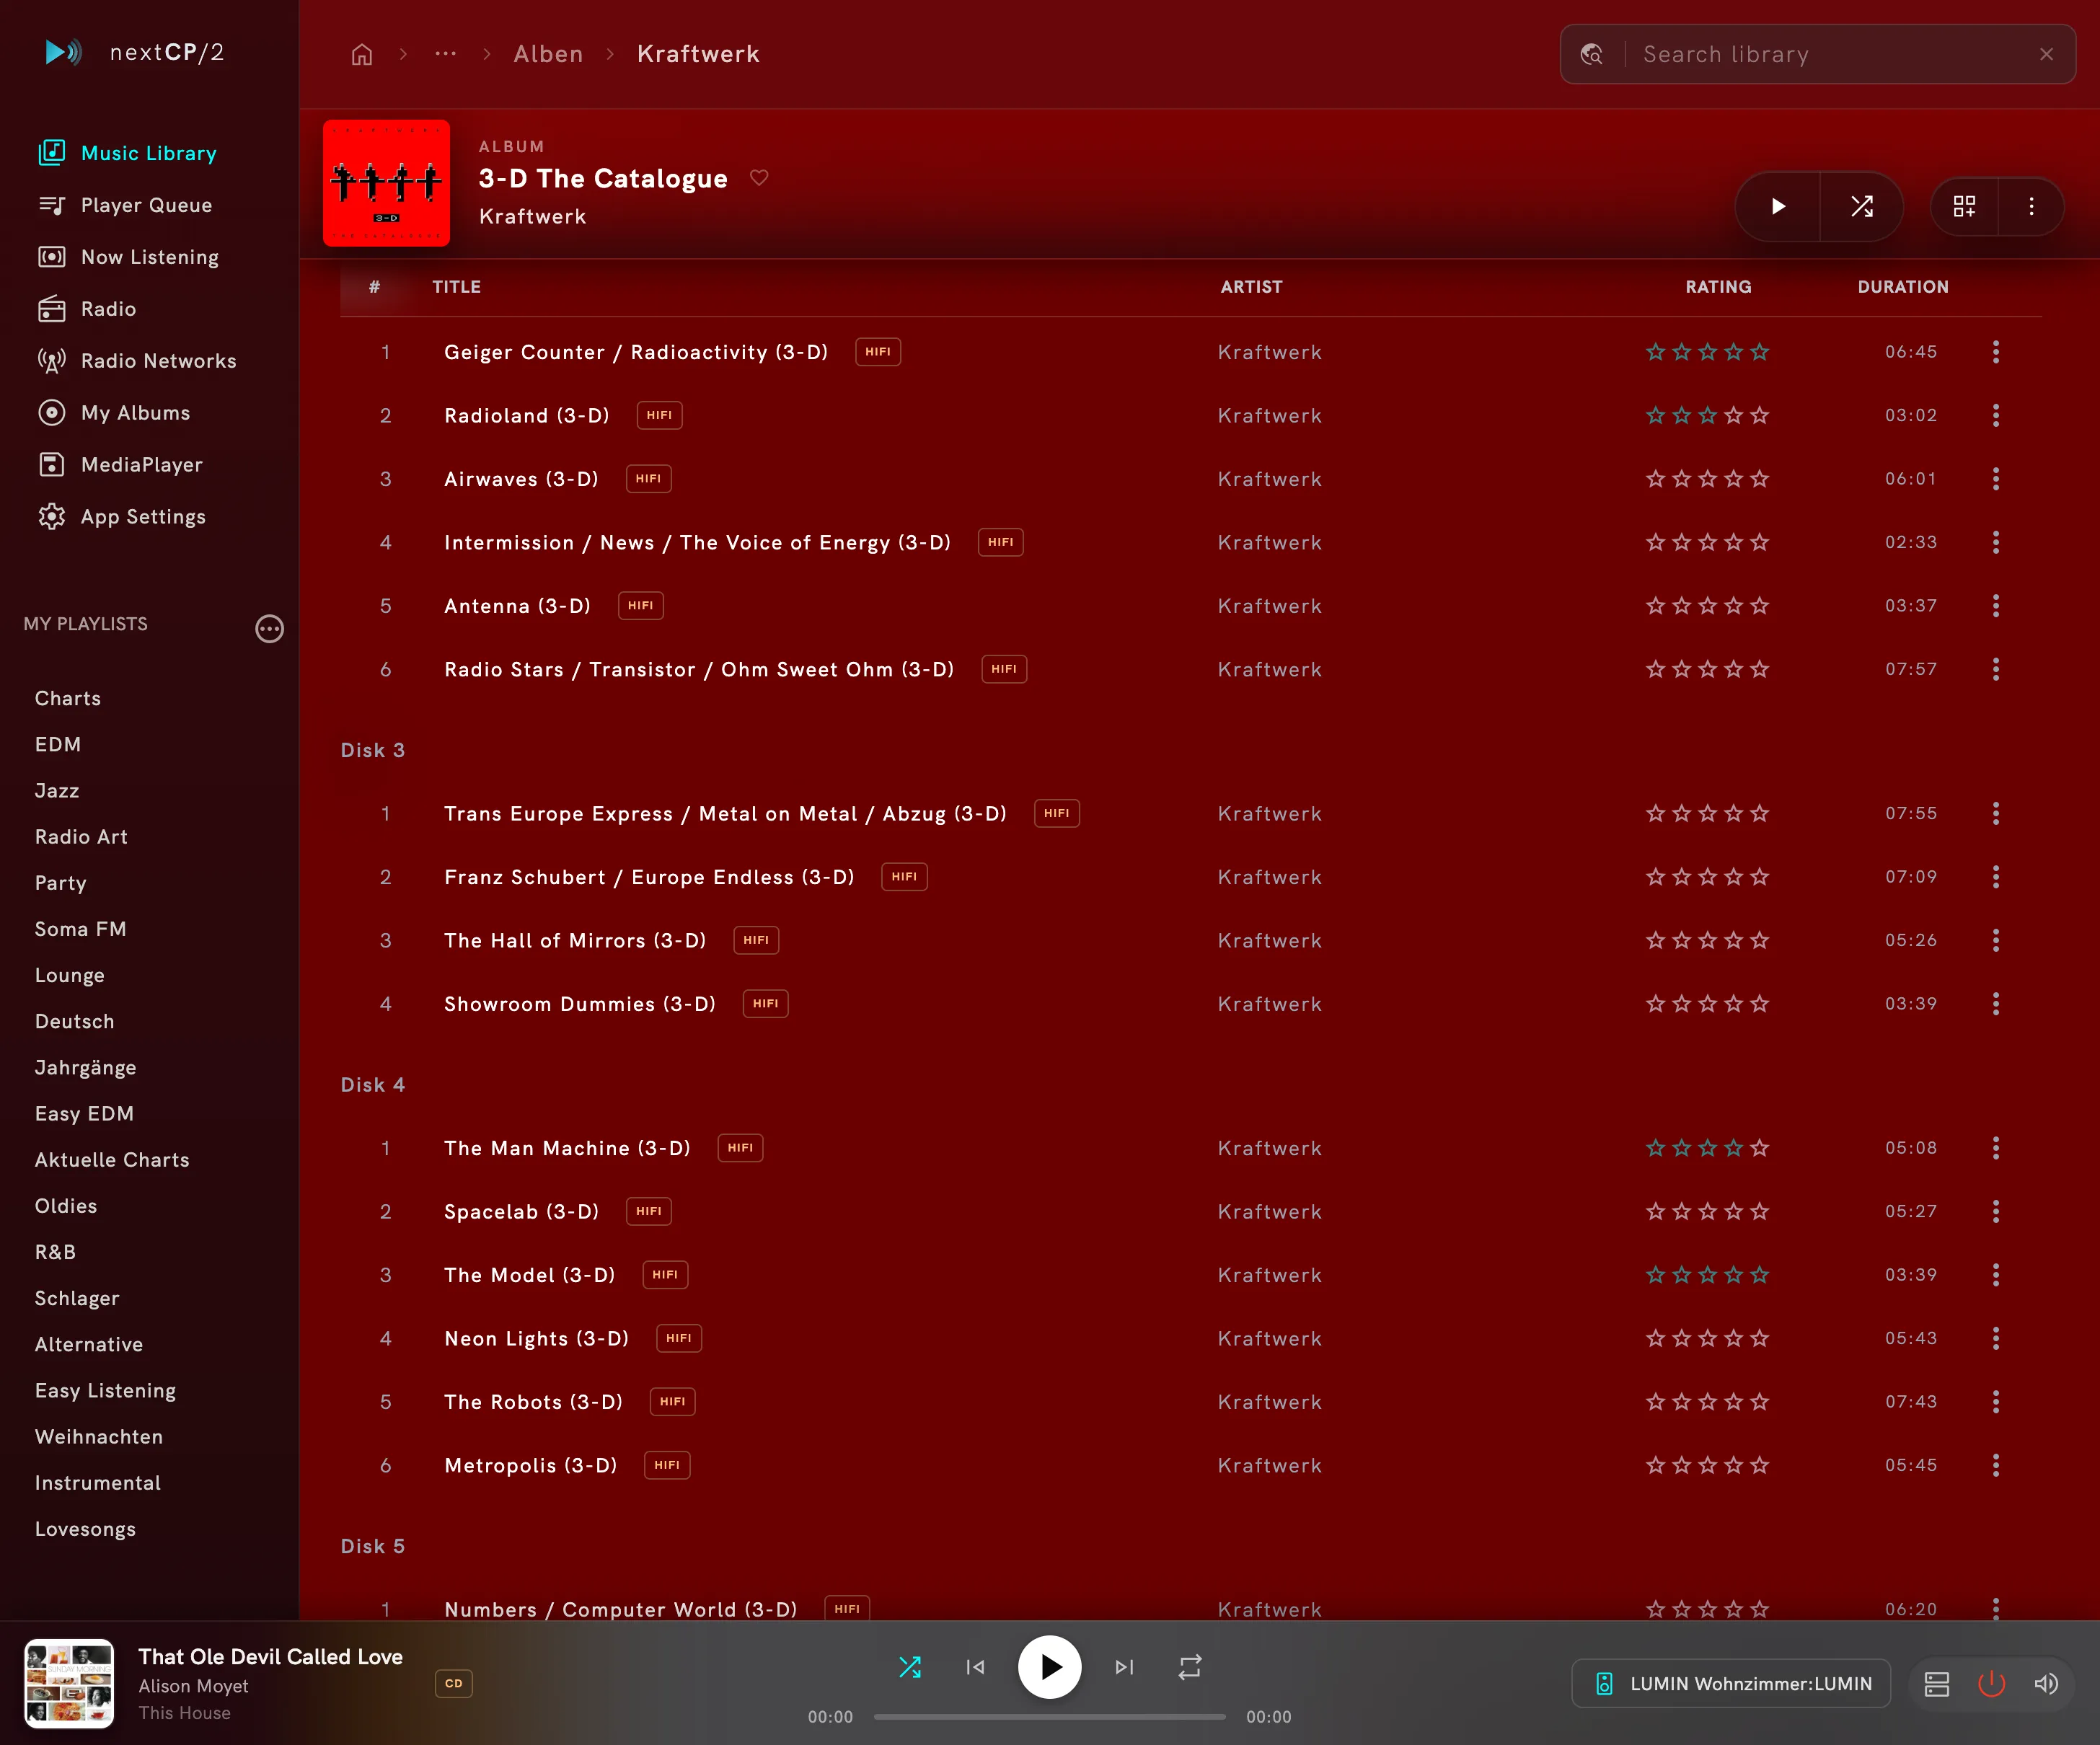This screenshot has width=2100, height=1745.
Task: Rate Geiger Counter five stars
Action: pyautogui.click(x=1760, y=352)
